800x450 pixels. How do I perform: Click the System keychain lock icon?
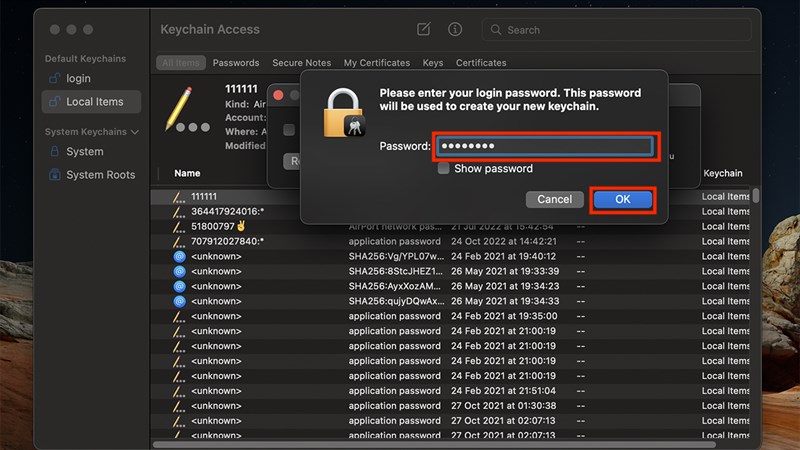(x=54, y=152)
